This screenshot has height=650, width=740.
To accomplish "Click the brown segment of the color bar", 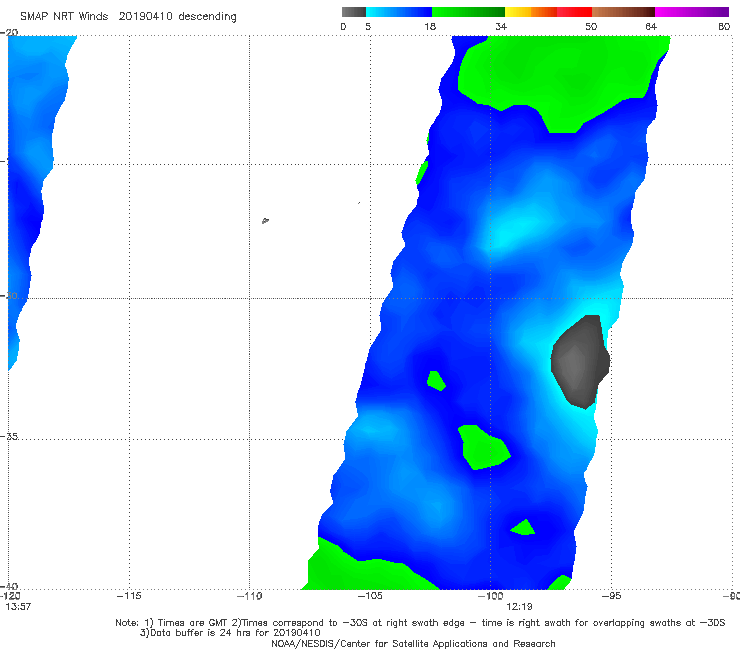I will [623, 12].
